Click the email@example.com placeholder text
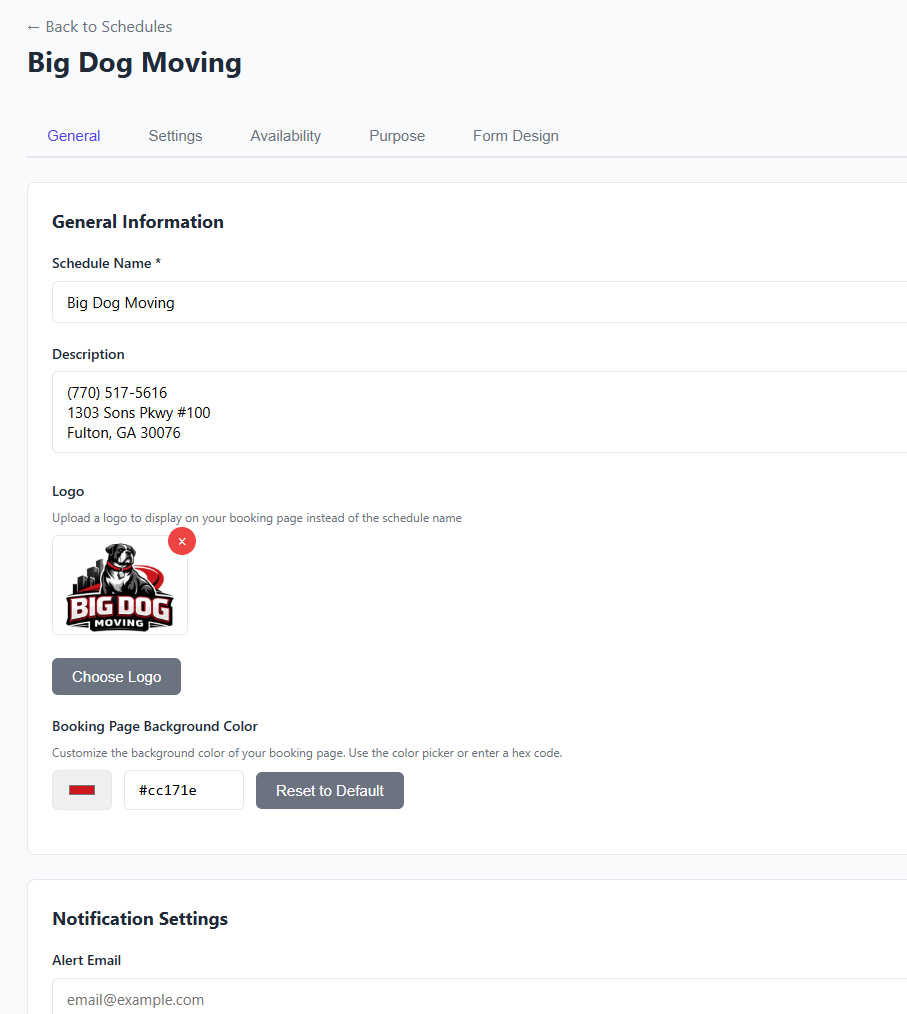The width and height of the screenshot is (907, 1014). coord(135,999)
